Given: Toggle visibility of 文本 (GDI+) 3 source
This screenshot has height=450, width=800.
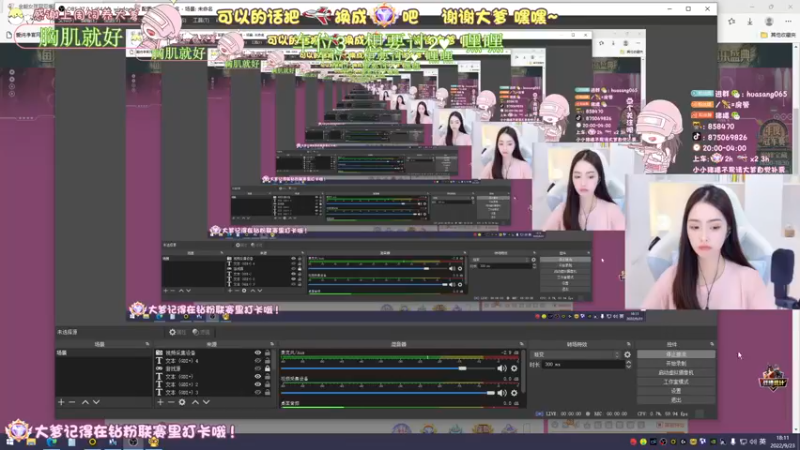Looking at the screenshot, I should point(258,392).
